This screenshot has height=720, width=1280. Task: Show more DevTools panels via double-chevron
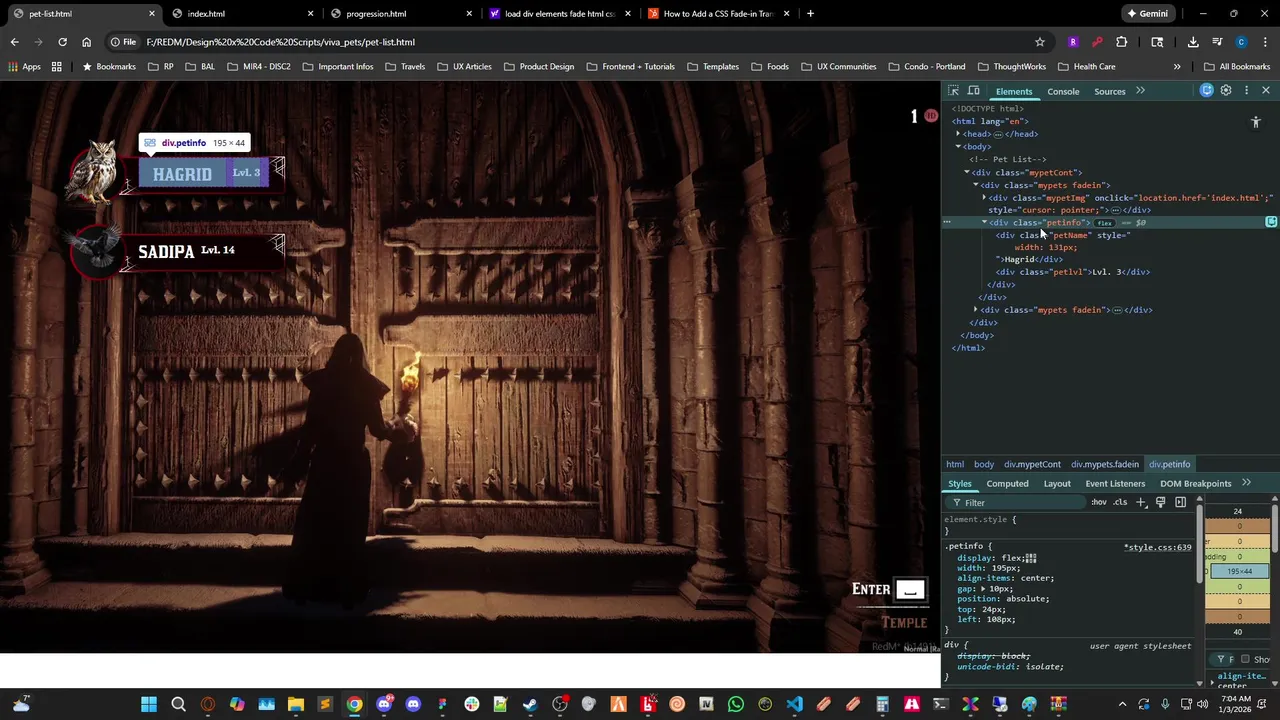point(1140,91)
